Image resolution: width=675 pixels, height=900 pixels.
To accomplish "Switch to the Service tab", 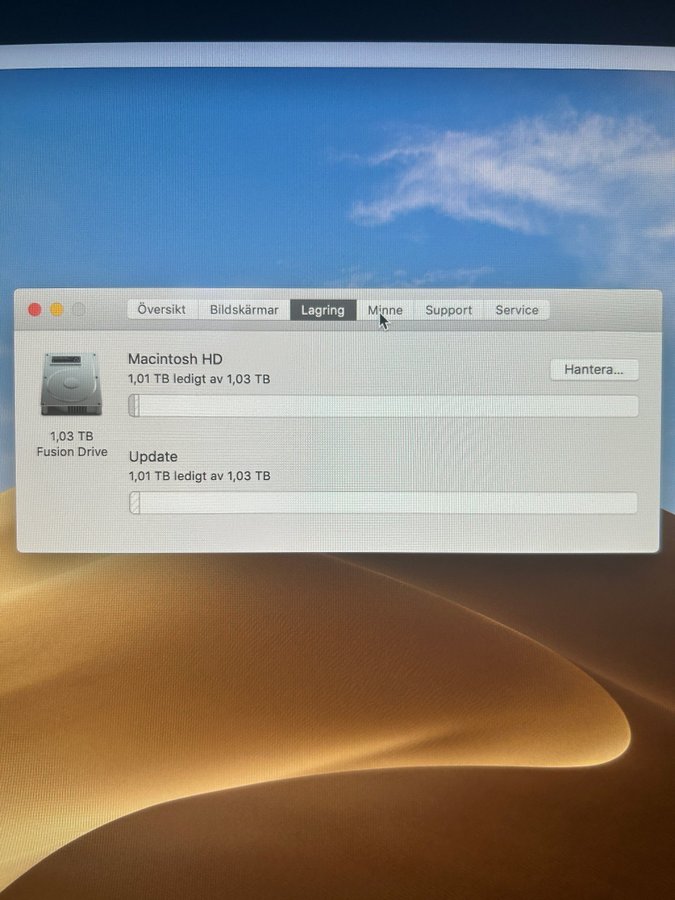I will pyautogui.click(x=517, y=310).
